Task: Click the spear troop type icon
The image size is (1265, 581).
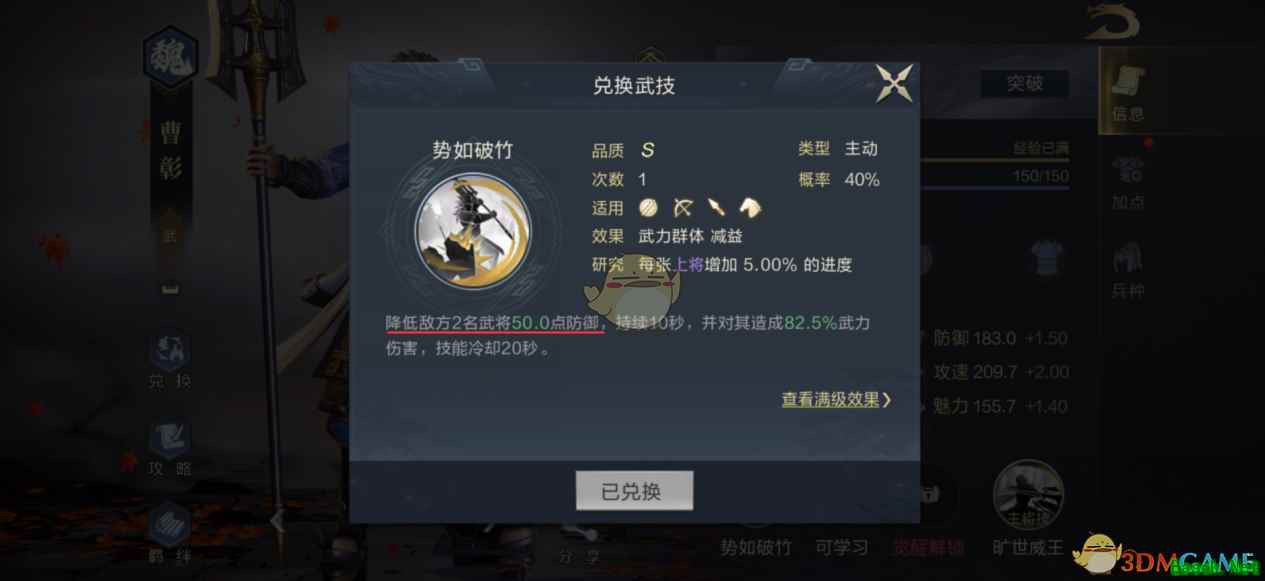Action: pos(717,207)
